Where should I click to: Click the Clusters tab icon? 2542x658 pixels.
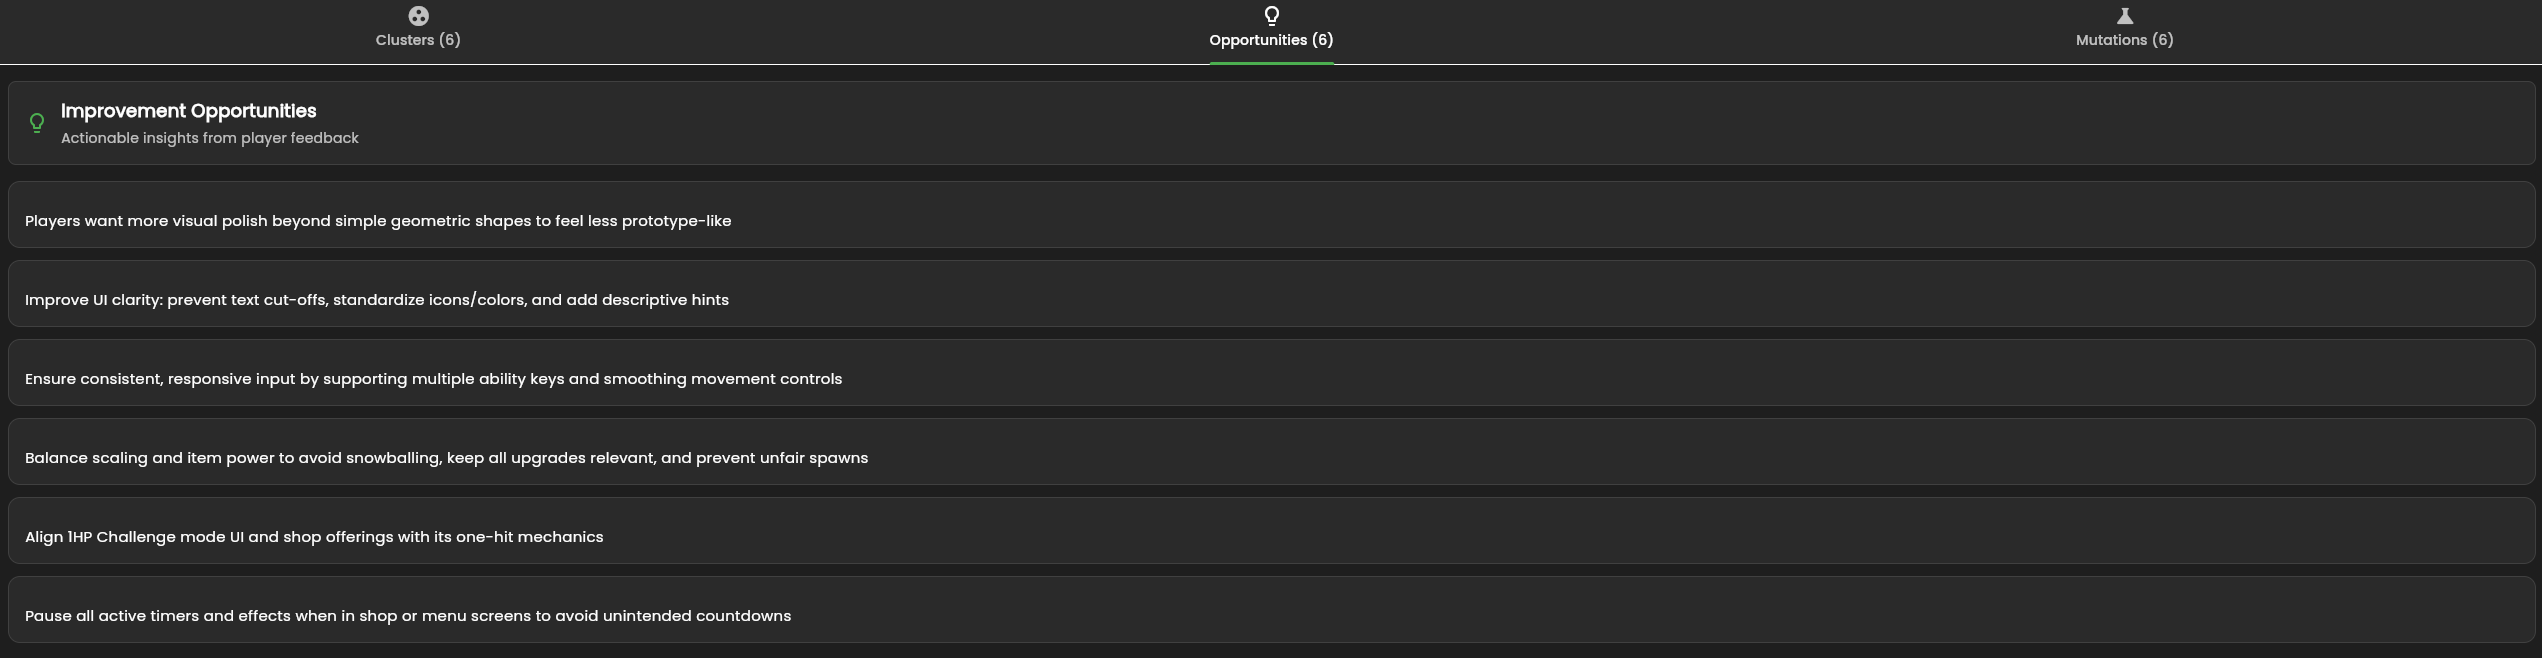click(418, 16)
